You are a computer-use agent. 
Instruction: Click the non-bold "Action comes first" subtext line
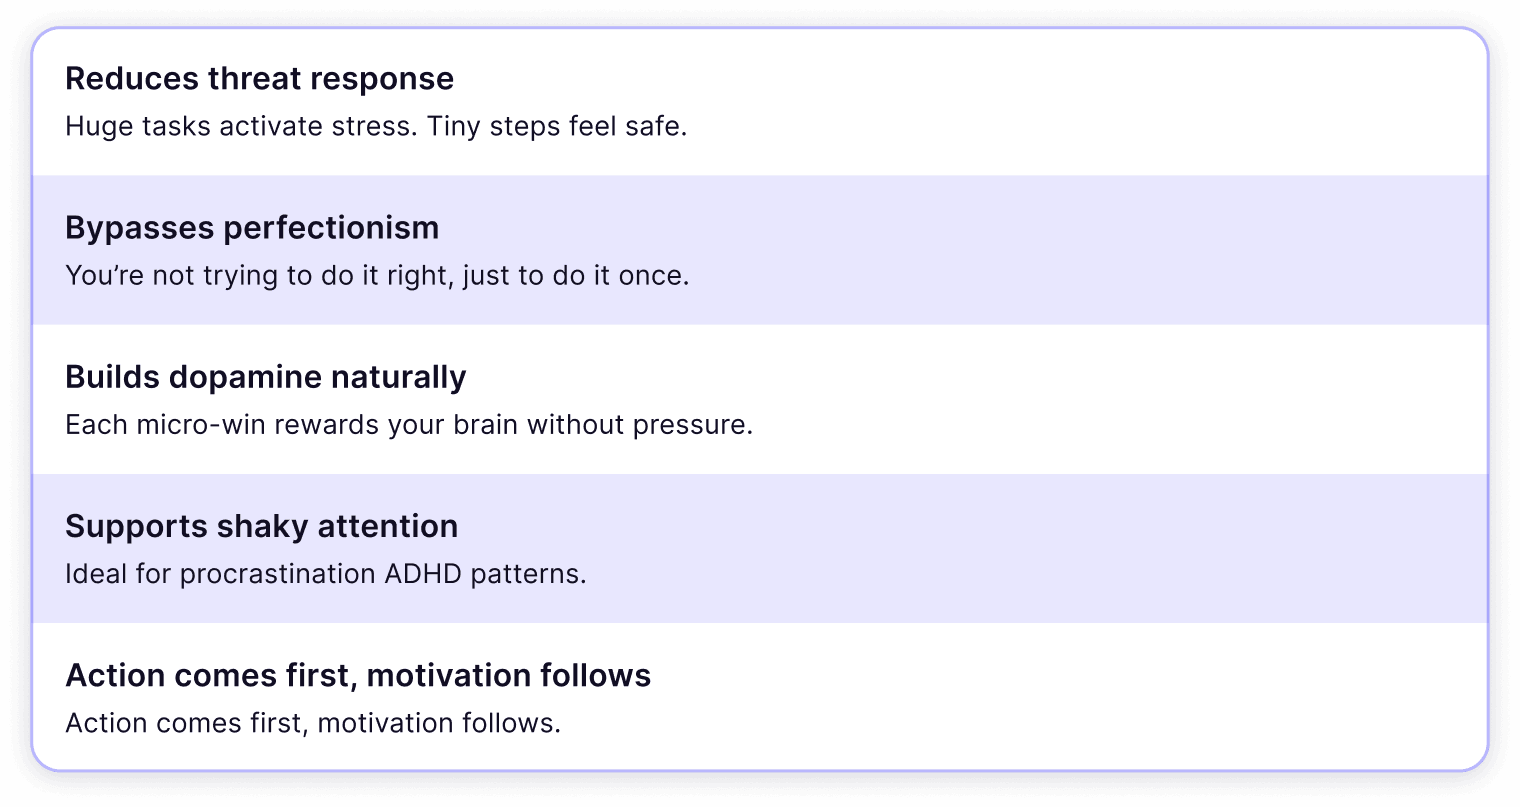tap(312, 723)
